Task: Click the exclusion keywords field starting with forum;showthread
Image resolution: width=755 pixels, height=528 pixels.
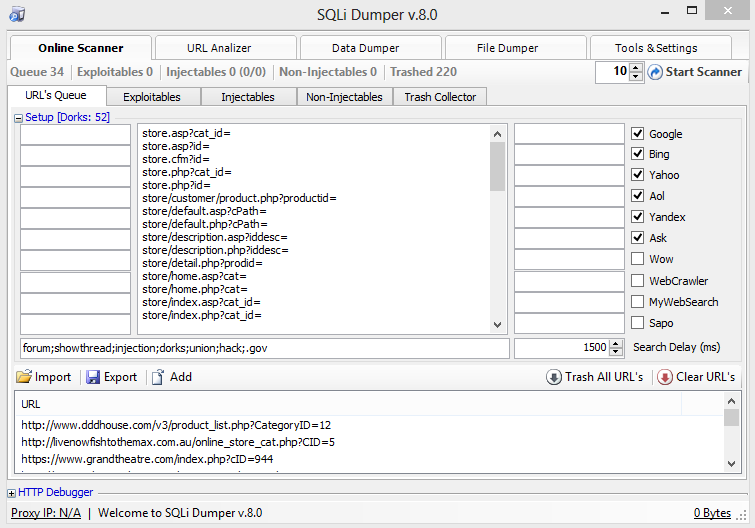Action: point(265,348)
